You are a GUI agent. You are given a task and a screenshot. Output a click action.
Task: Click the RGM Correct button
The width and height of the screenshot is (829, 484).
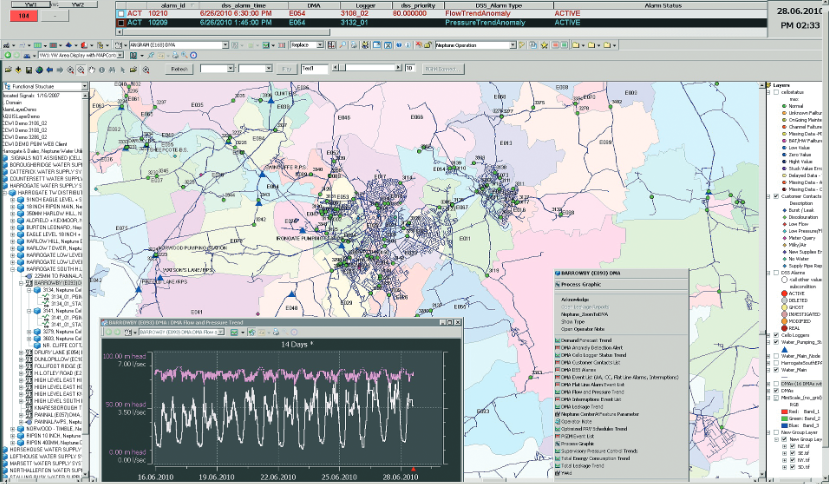(x=442, y=69)
